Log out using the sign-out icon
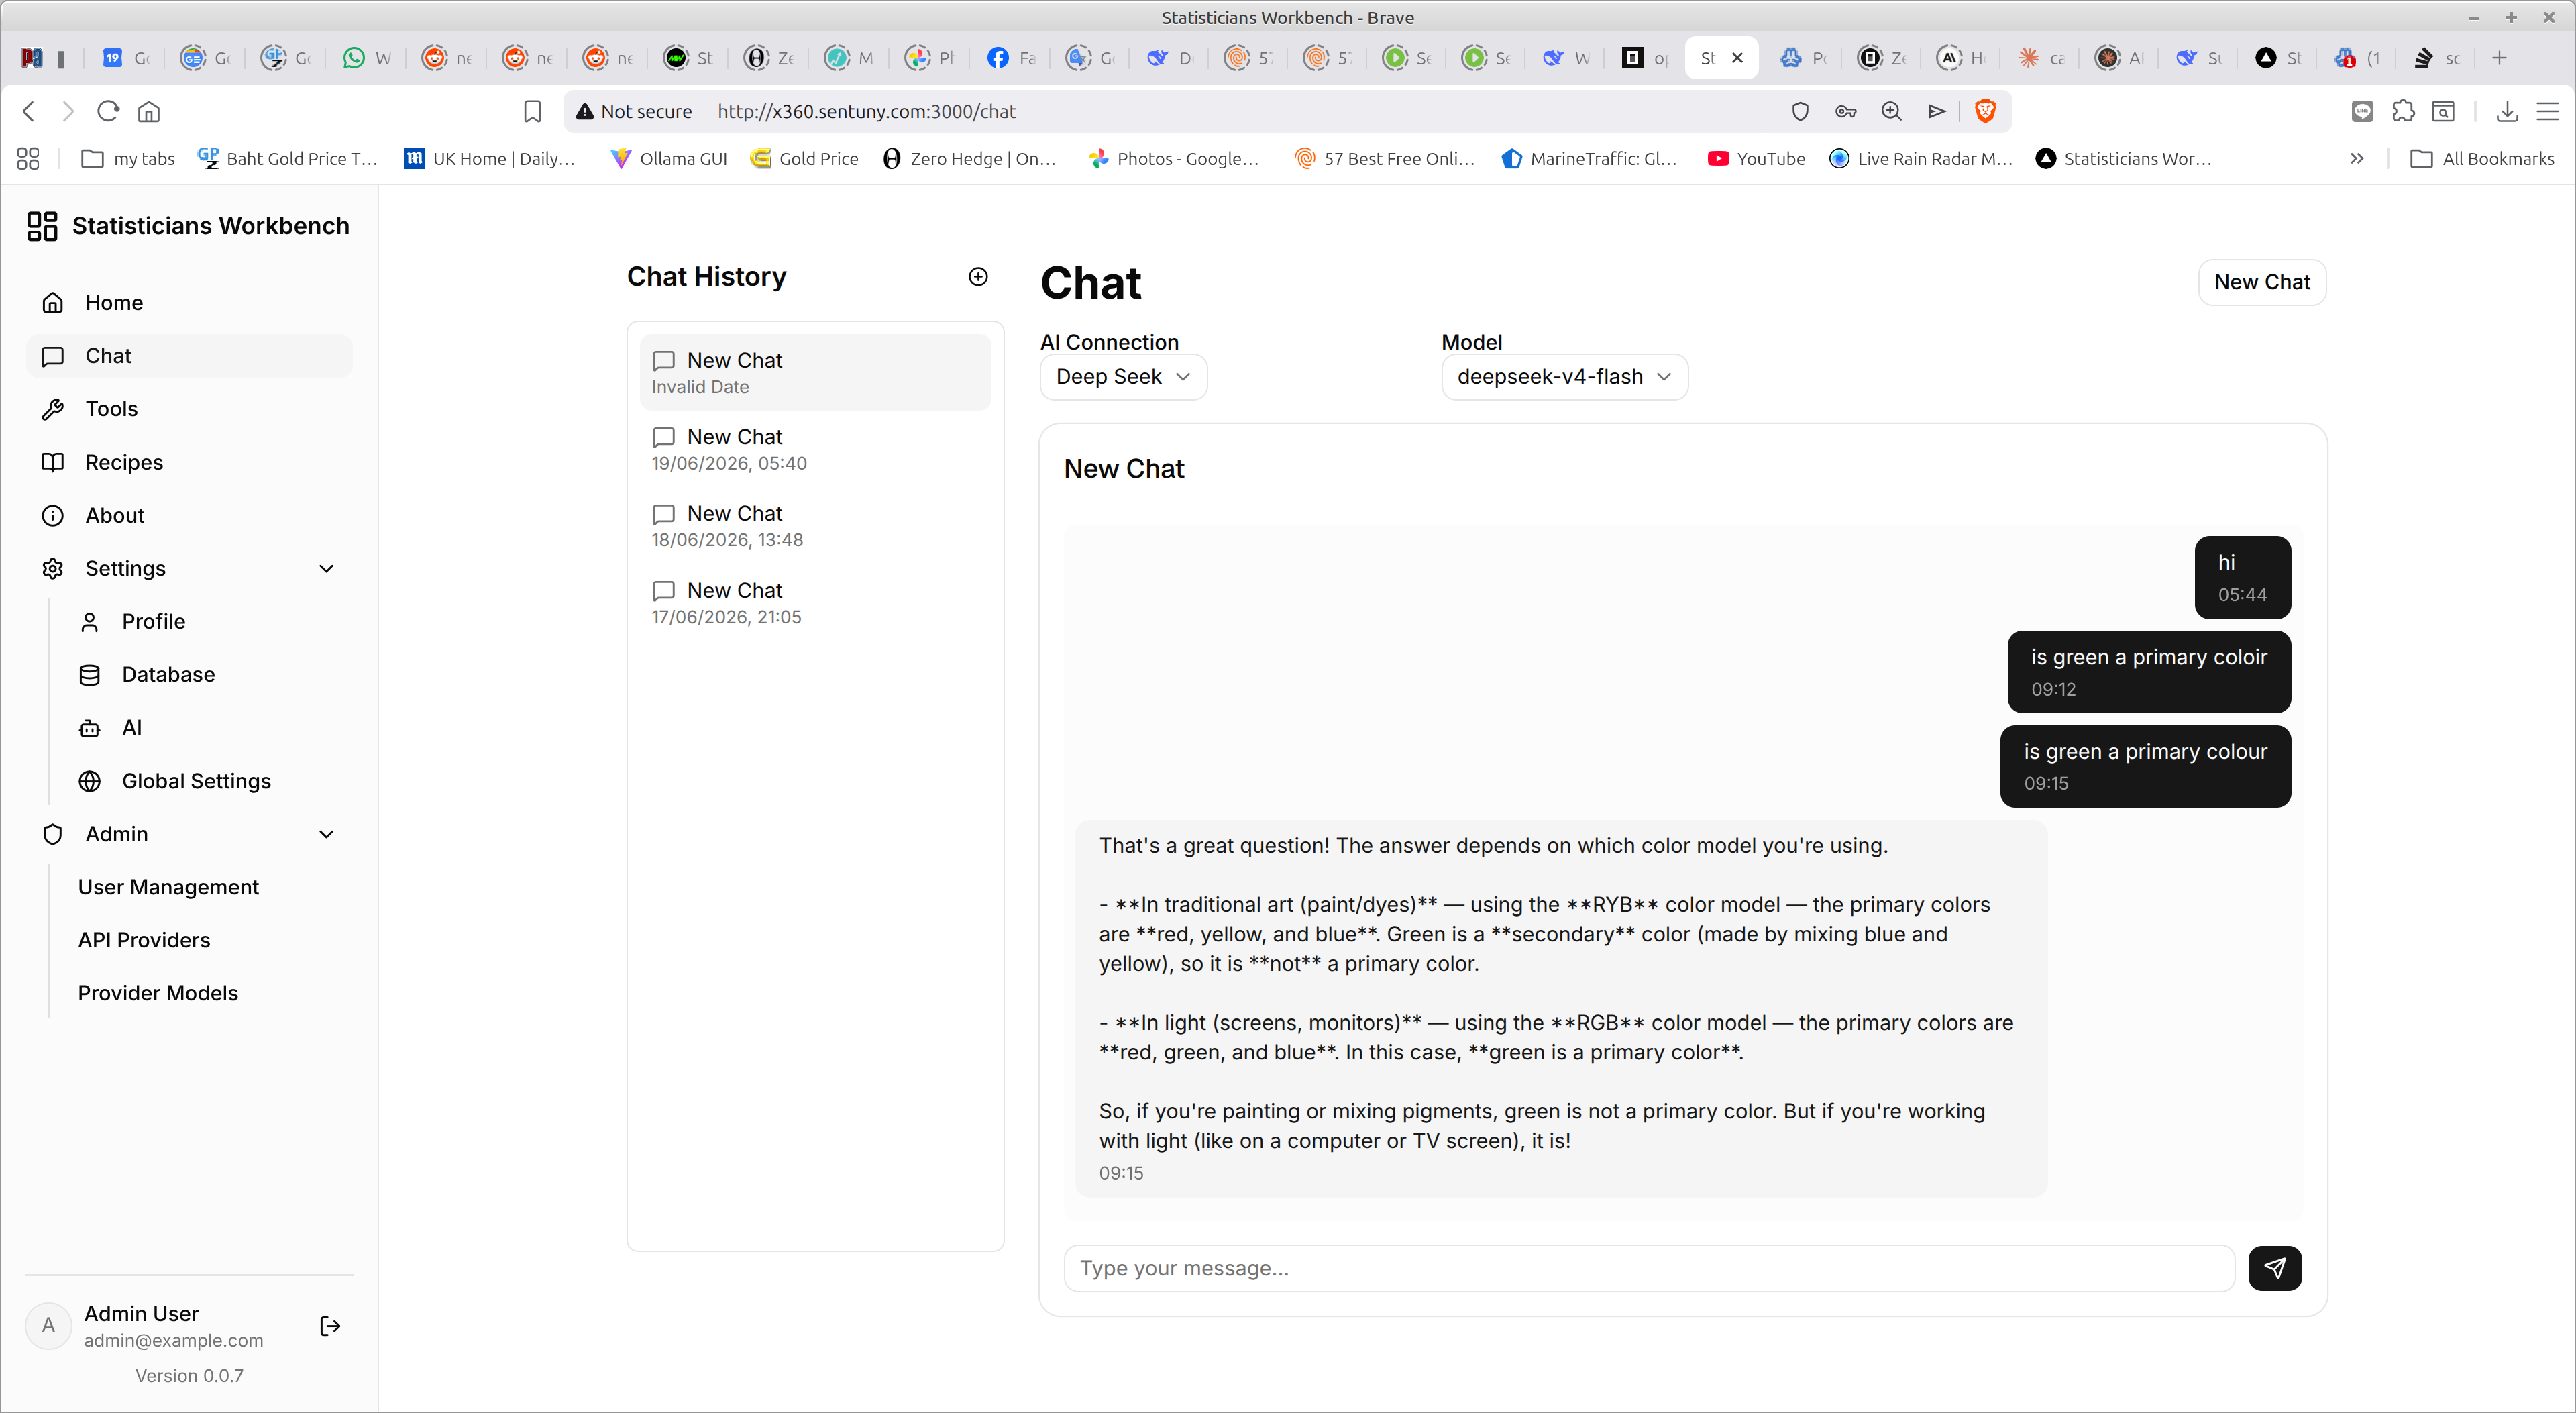2576x1413 pixels. coord(330,1326)
